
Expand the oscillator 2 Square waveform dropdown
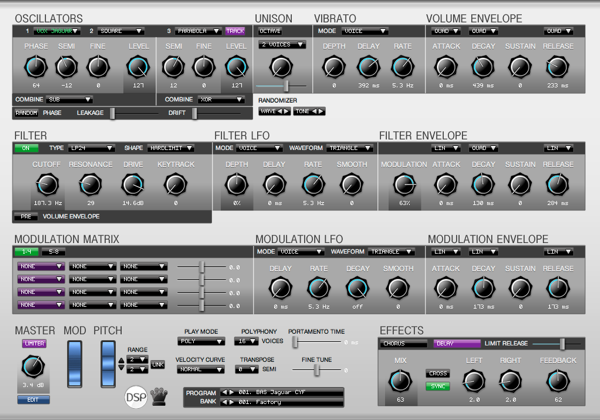tap(121, 31)
